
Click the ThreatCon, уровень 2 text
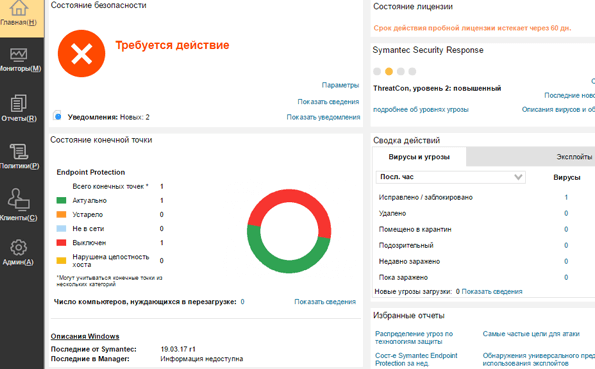(x=437, y=88)
